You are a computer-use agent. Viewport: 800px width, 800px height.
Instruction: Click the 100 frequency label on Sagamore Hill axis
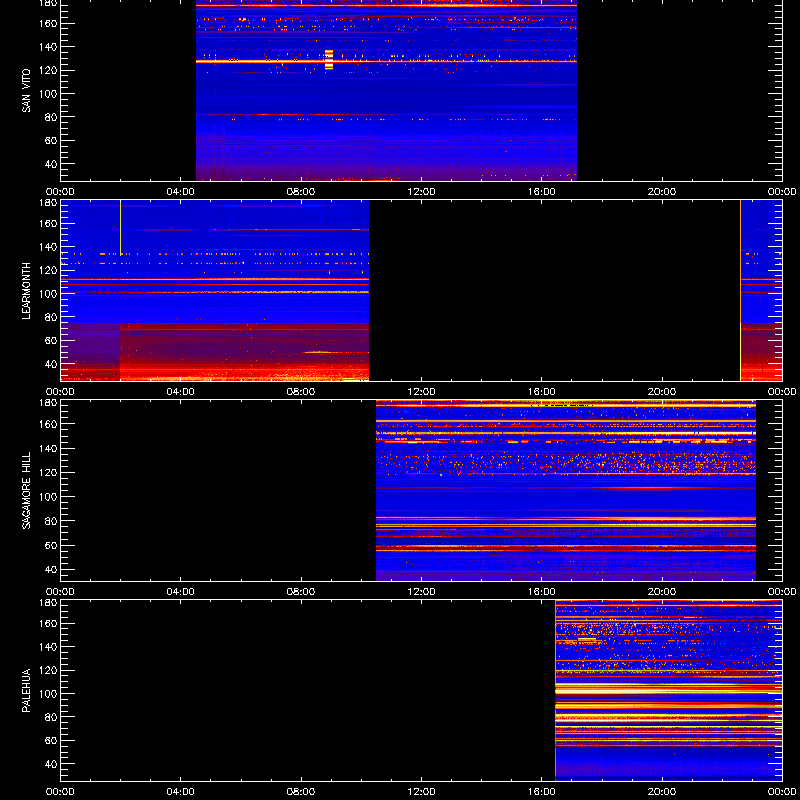coord(48,497)
